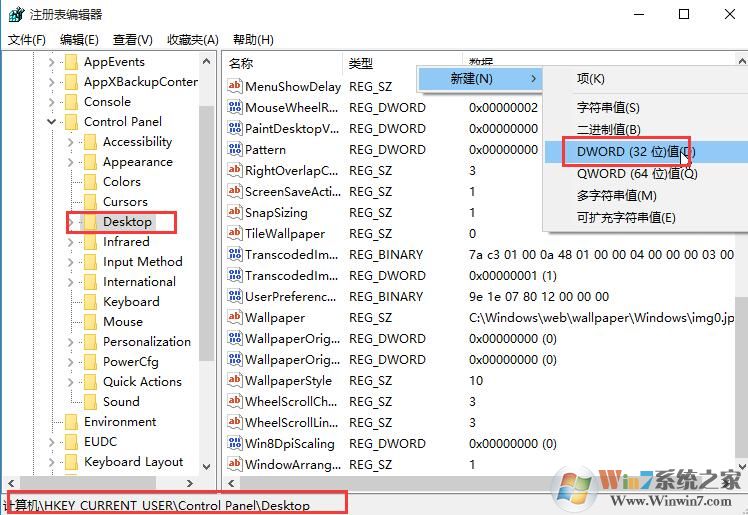Expand the AppEvents tree node
This screenshot has width=748, height=515.
(x=52, y=62)
